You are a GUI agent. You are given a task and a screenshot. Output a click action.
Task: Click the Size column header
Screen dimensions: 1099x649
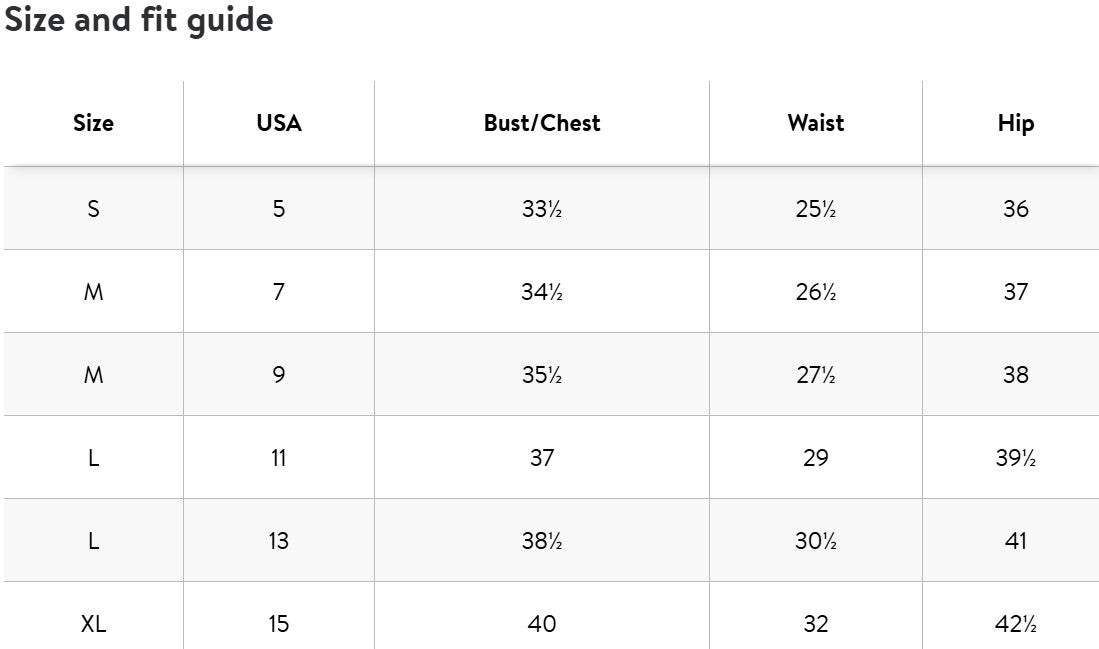93,123
